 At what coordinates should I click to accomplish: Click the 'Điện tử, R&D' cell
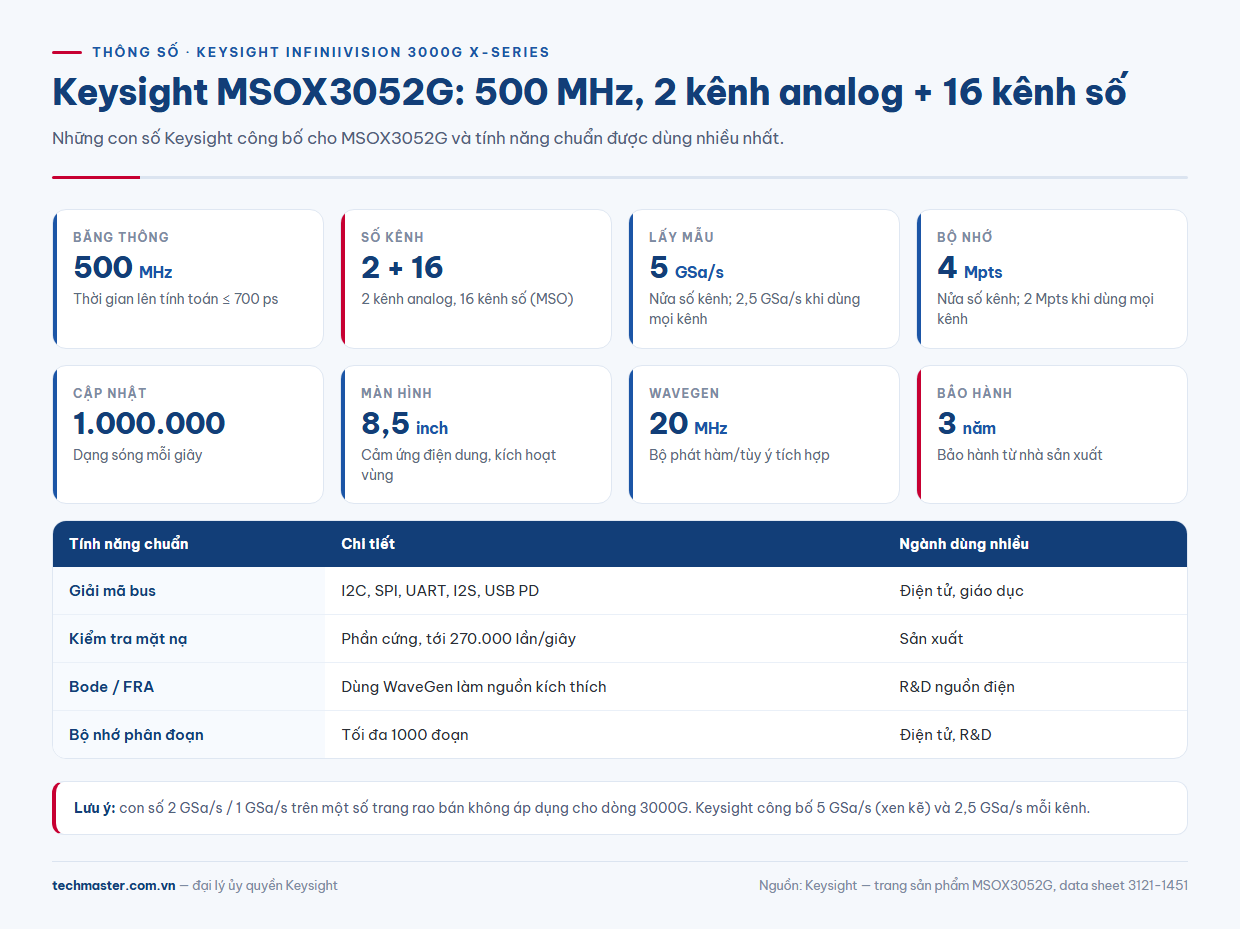(945, 735)
